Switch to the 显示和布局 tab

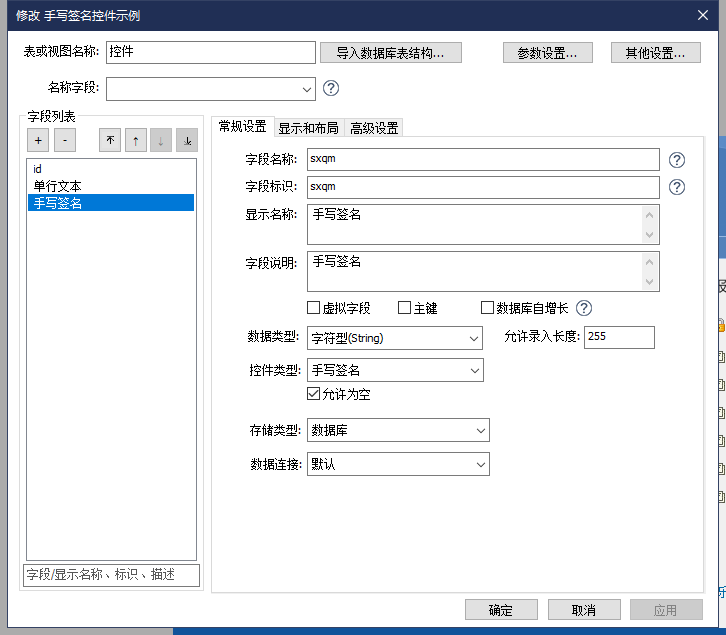coord(308,128)
